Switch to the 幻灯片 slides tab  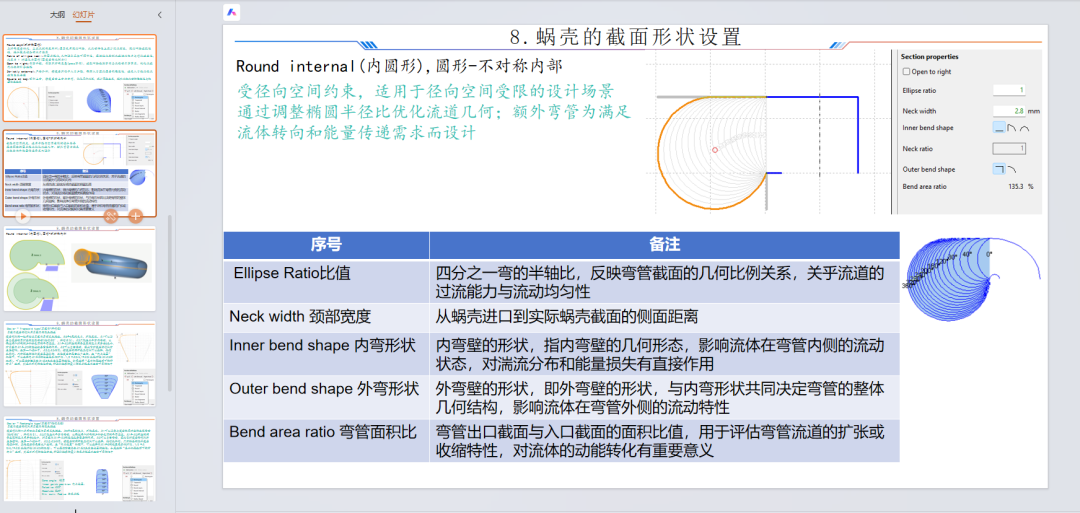coord(84,15)
